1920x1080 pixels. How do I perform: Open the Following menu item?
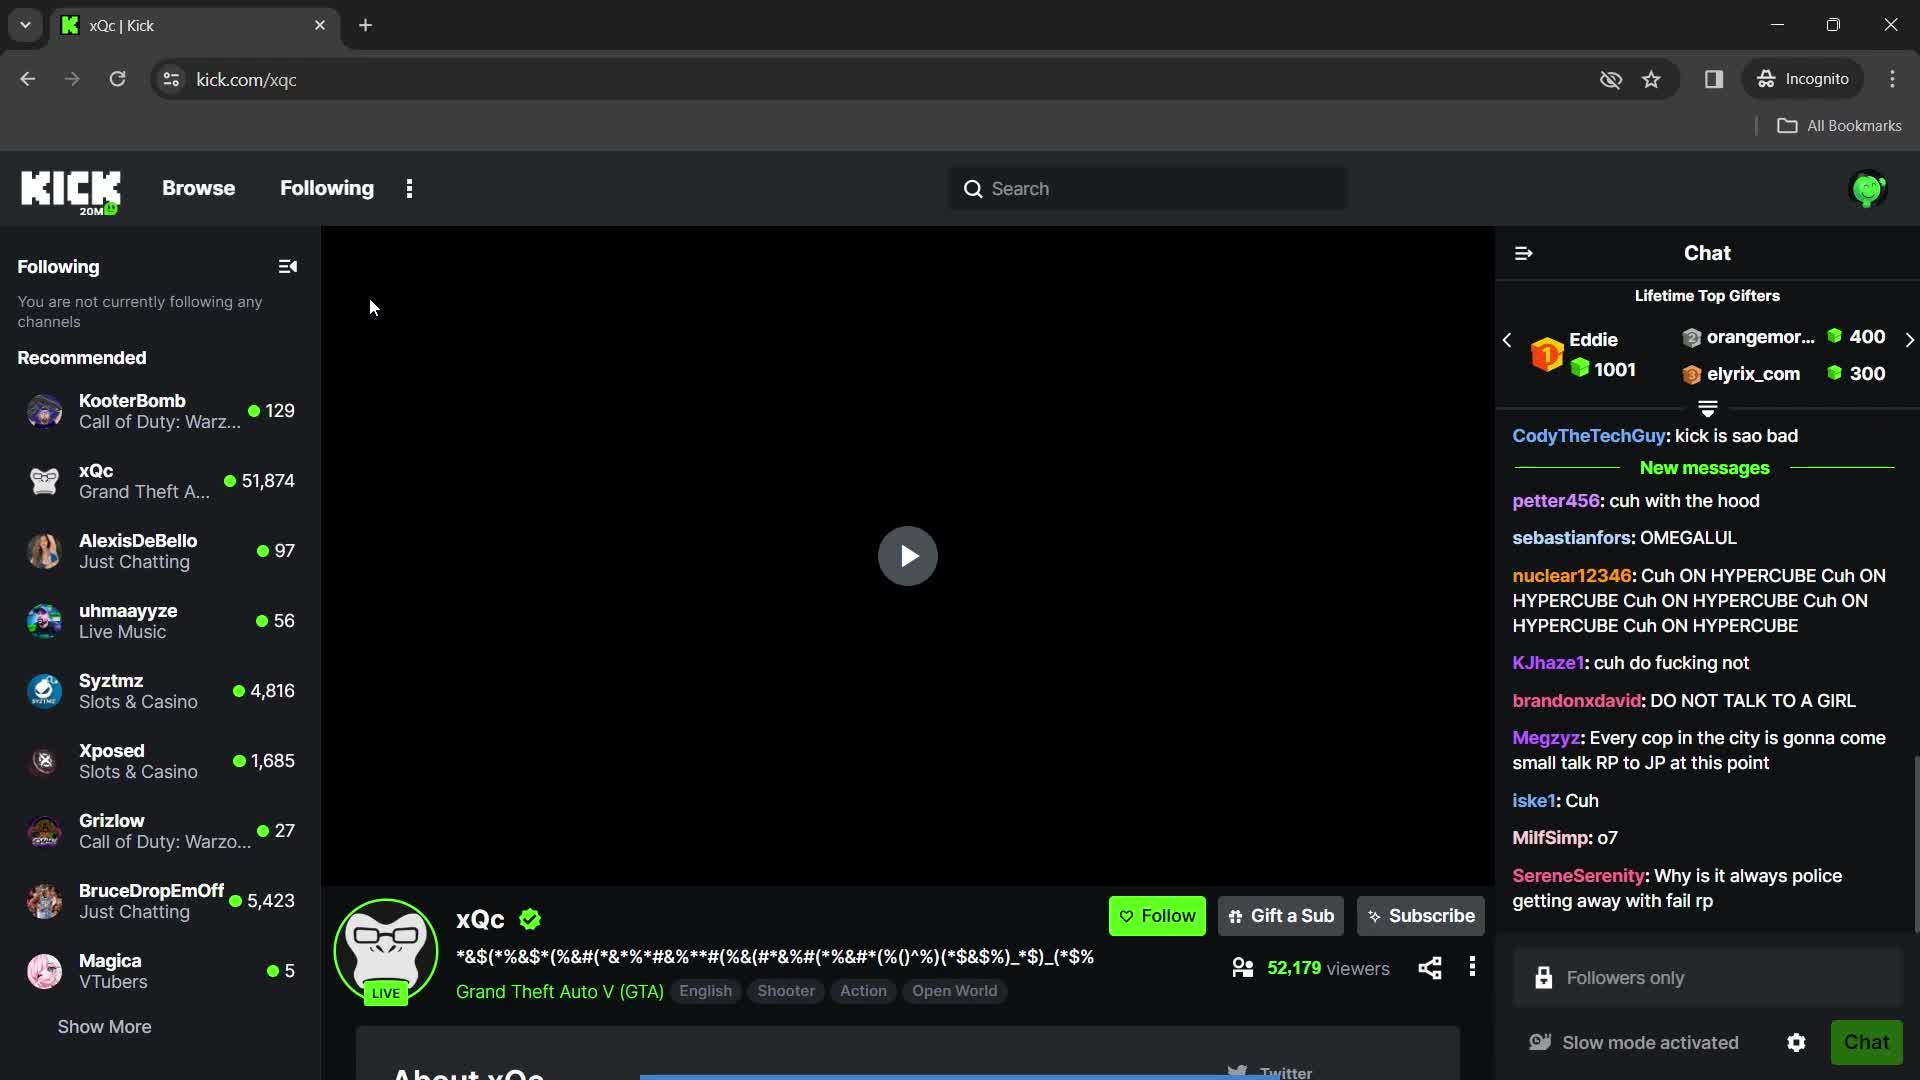coord(327,188)
